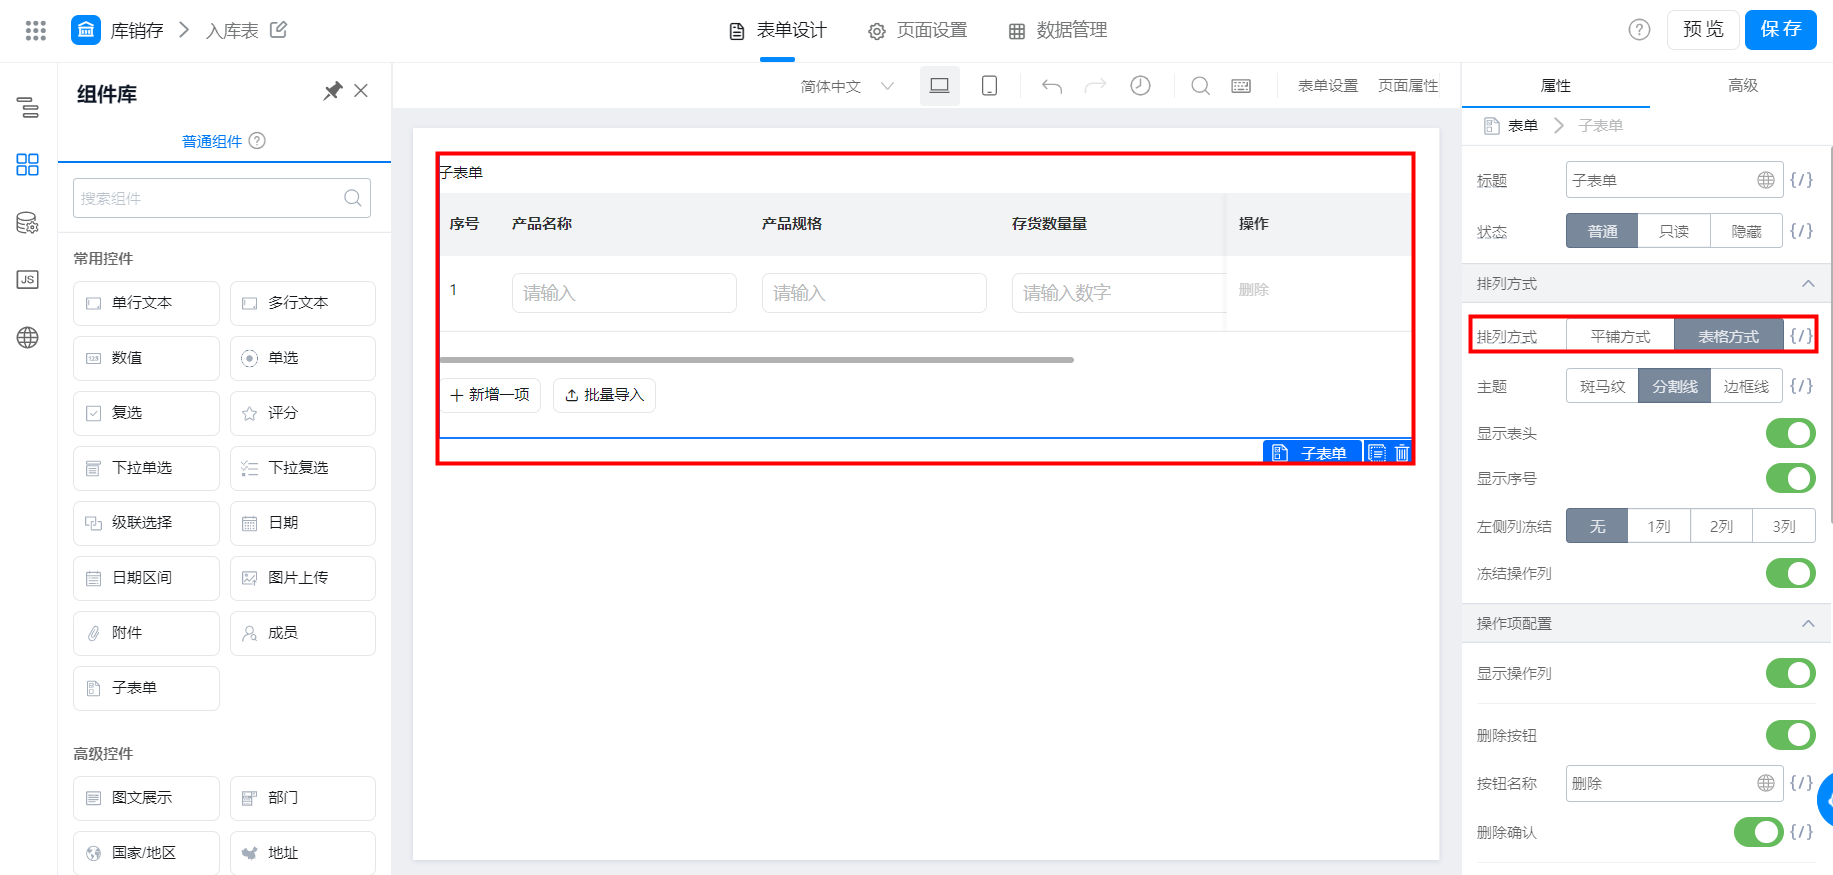Click the undo arrow icon

click(1052, 86)
